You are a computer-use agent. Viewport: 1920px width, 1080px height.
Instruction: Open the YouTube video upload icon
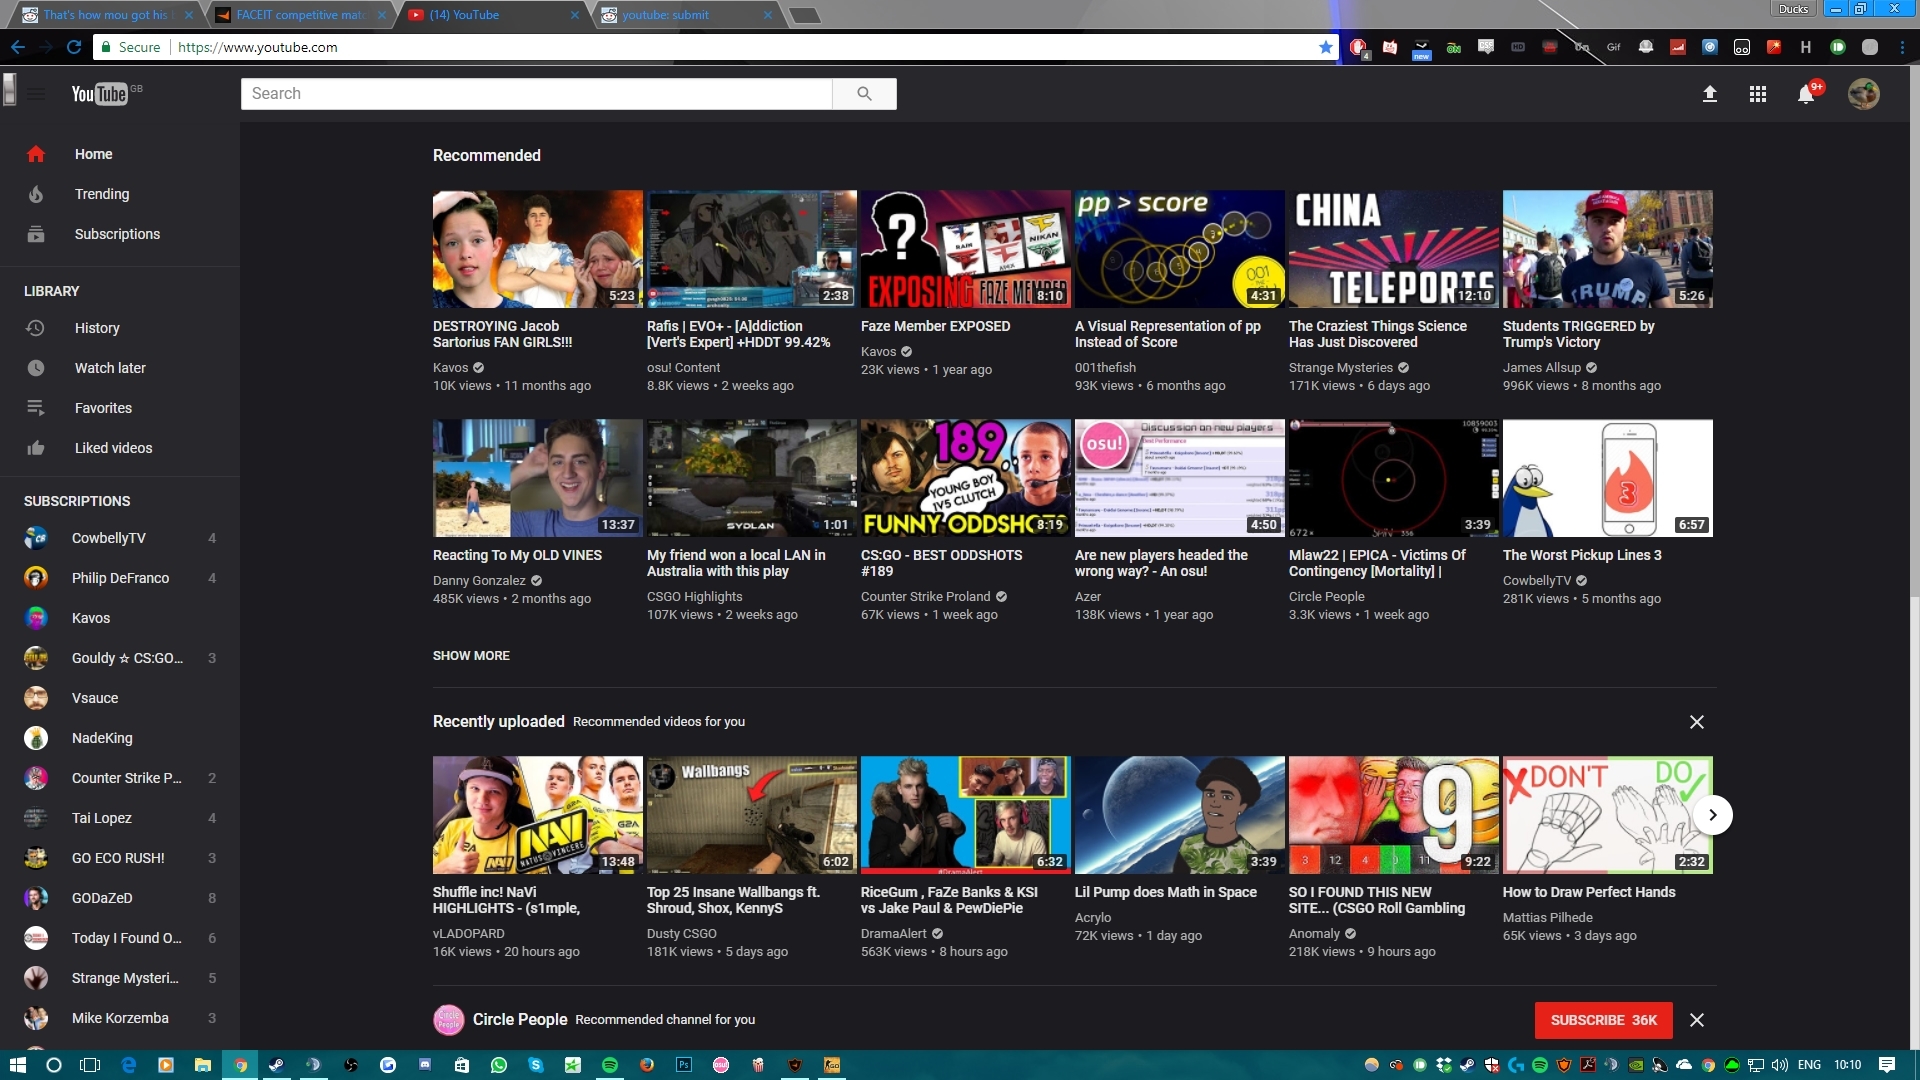1710,93
